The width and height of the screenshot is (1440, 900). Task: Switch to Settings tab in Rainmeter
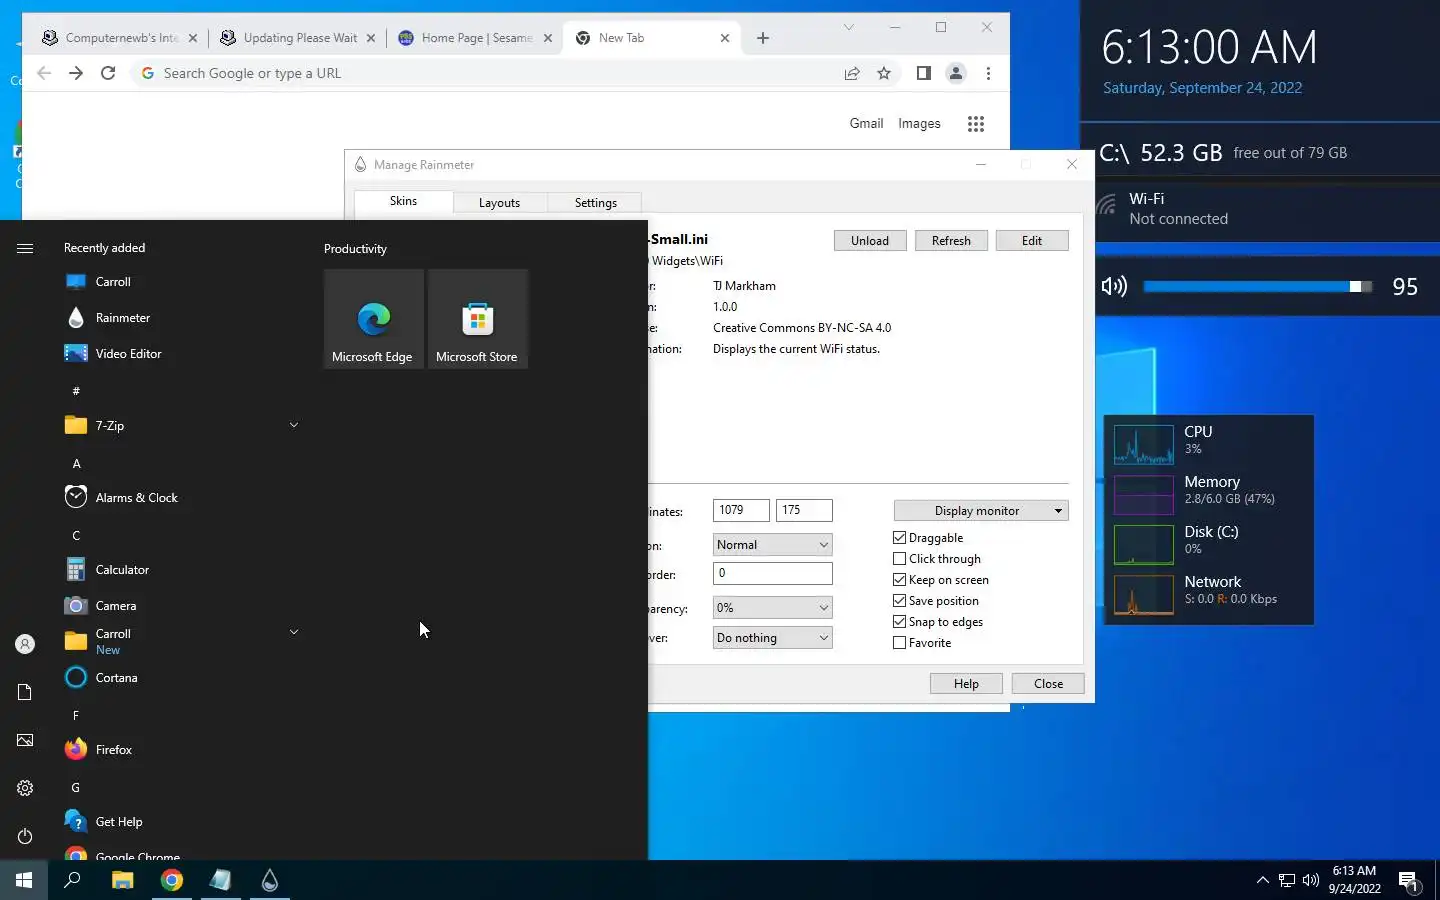tap(595, 203)
